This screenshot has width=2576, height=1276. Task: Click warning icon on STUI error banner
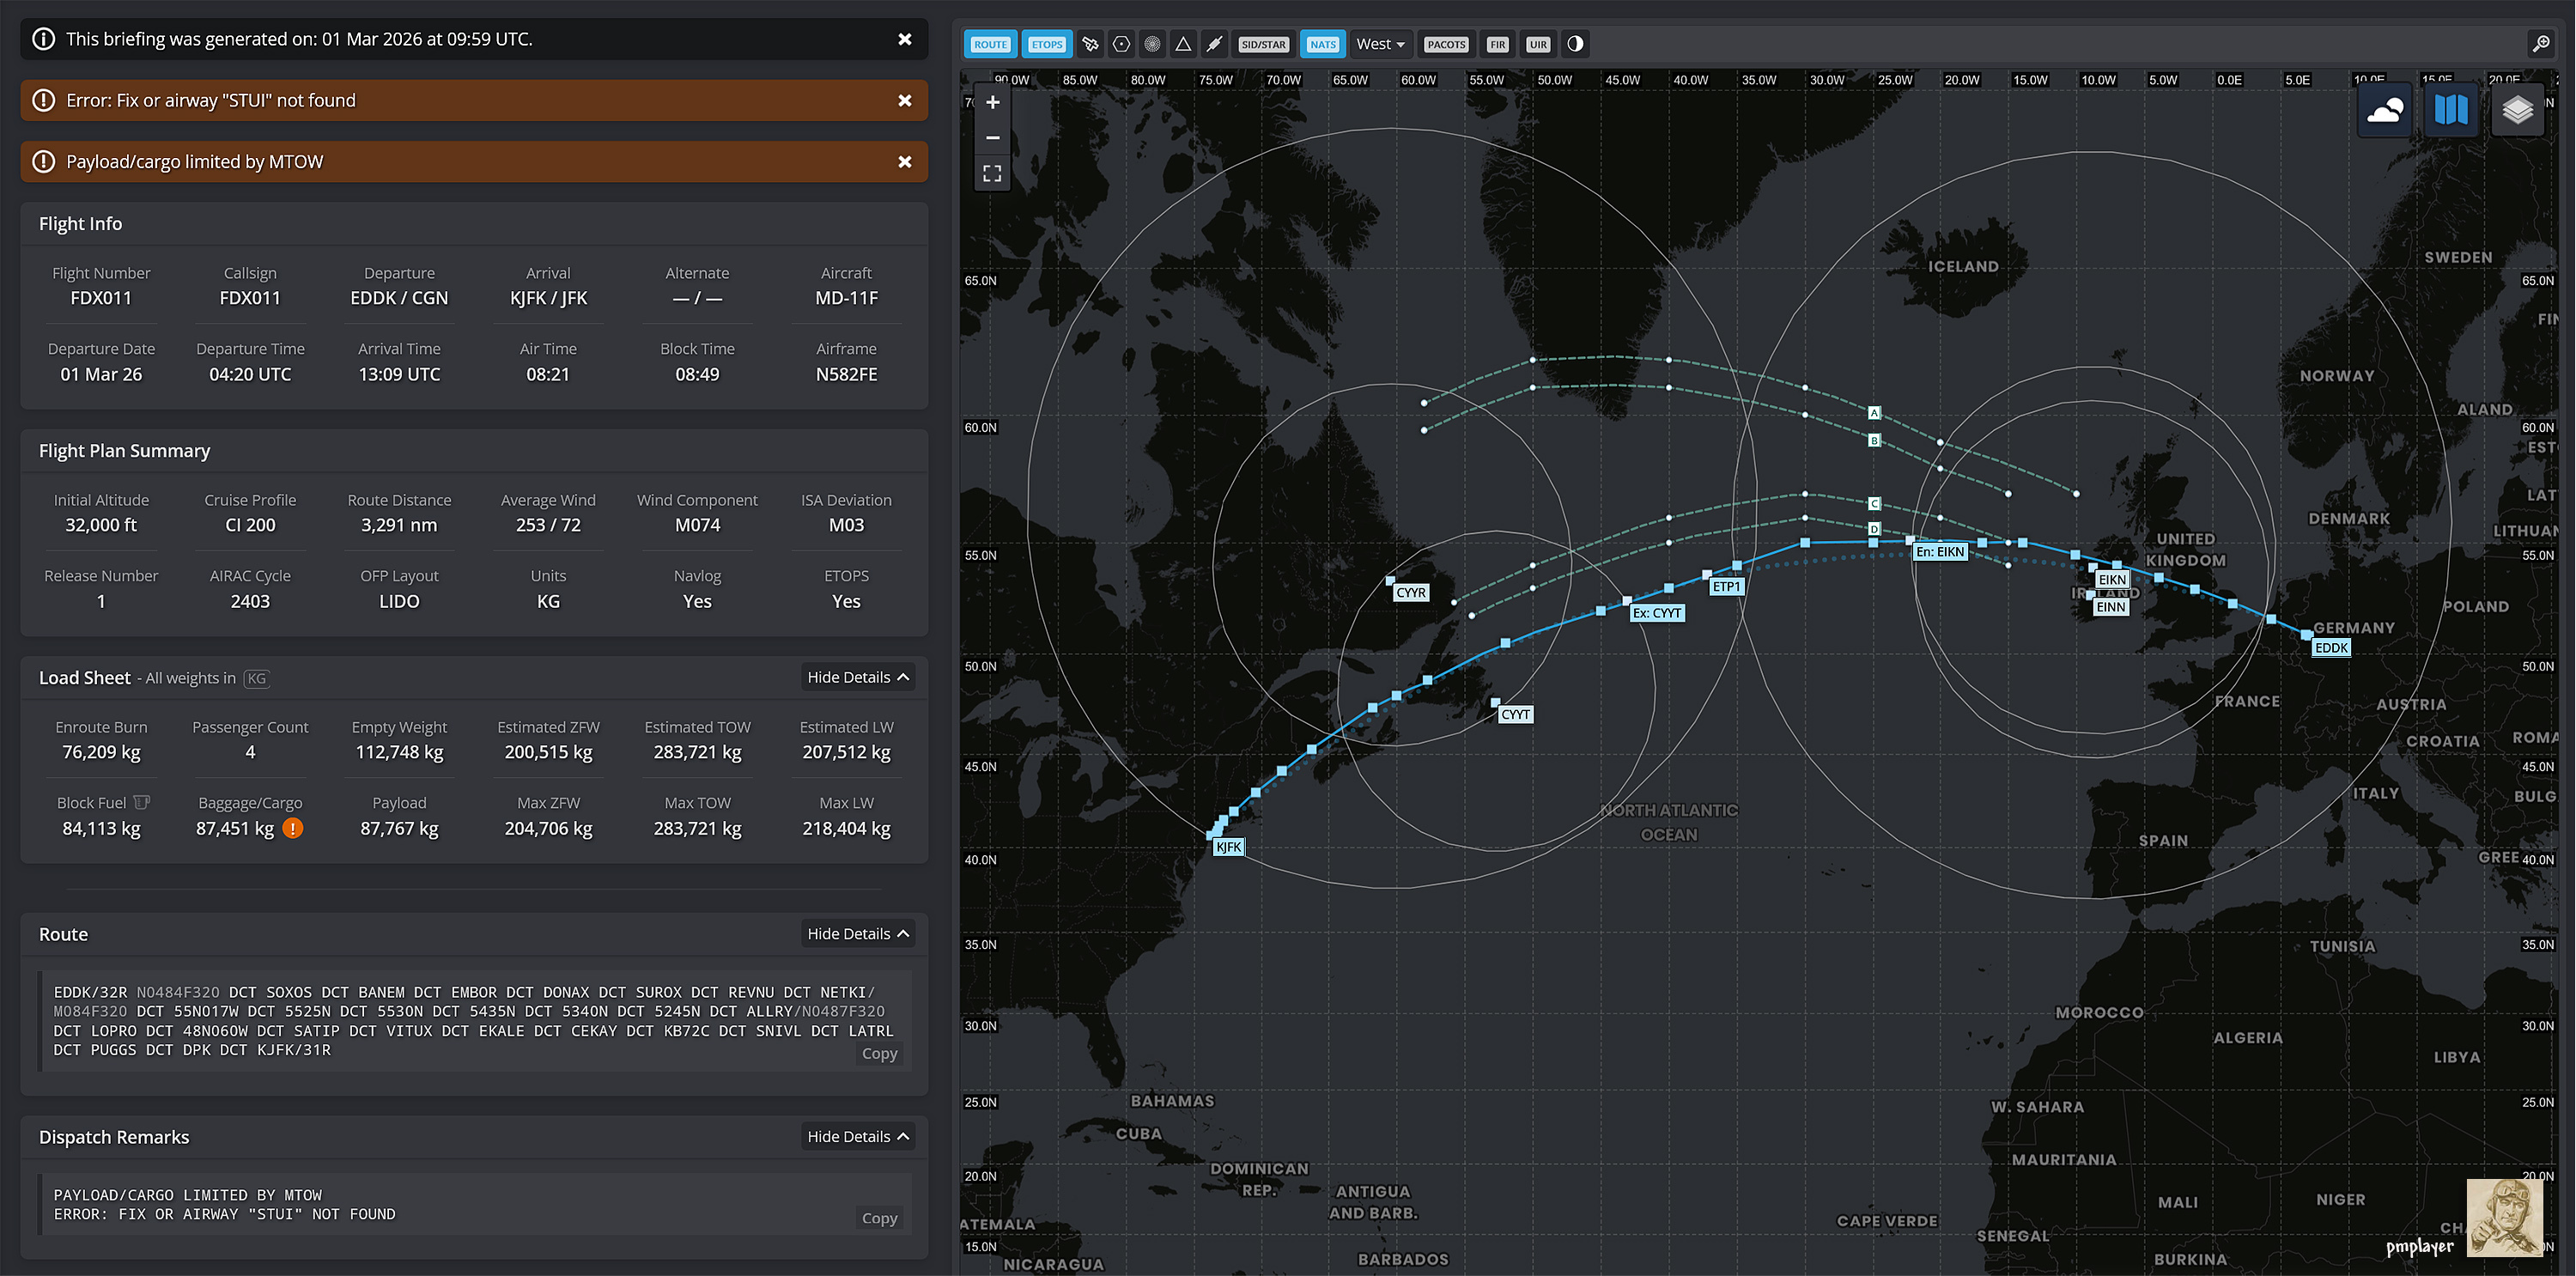(44, 100)
